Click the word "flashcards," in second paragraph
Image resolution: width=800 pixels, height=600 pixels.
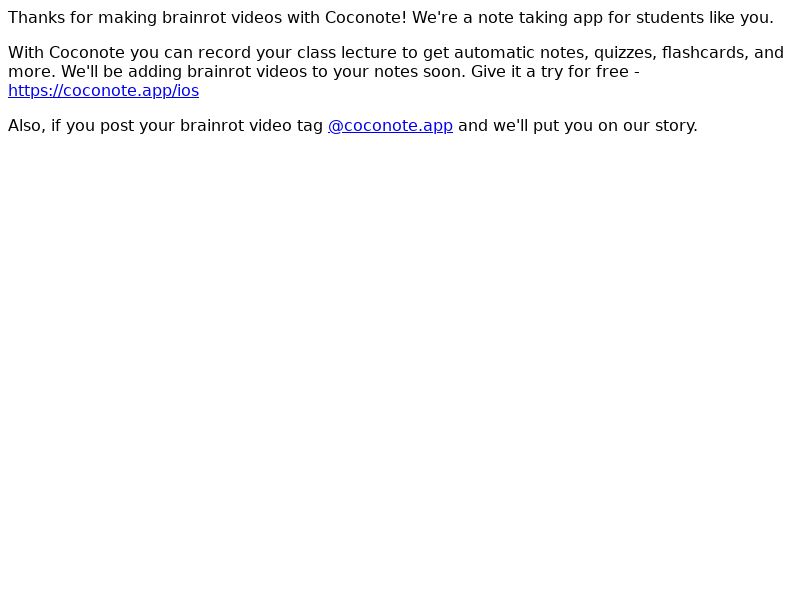[x=705, y=53]
